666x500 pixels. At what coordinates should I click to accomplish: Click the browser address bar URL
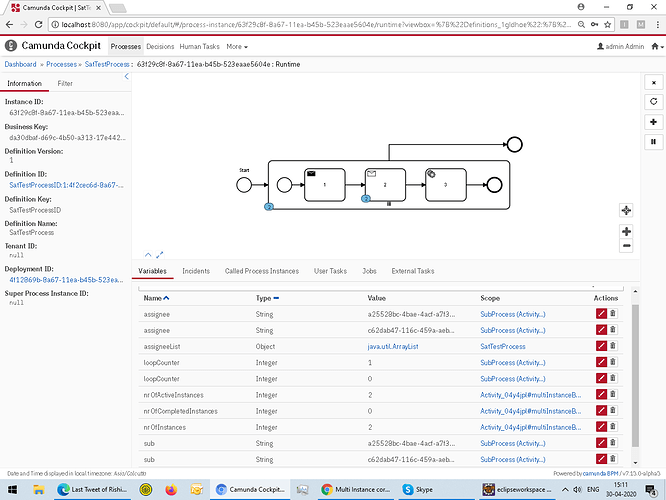(316, 25)
